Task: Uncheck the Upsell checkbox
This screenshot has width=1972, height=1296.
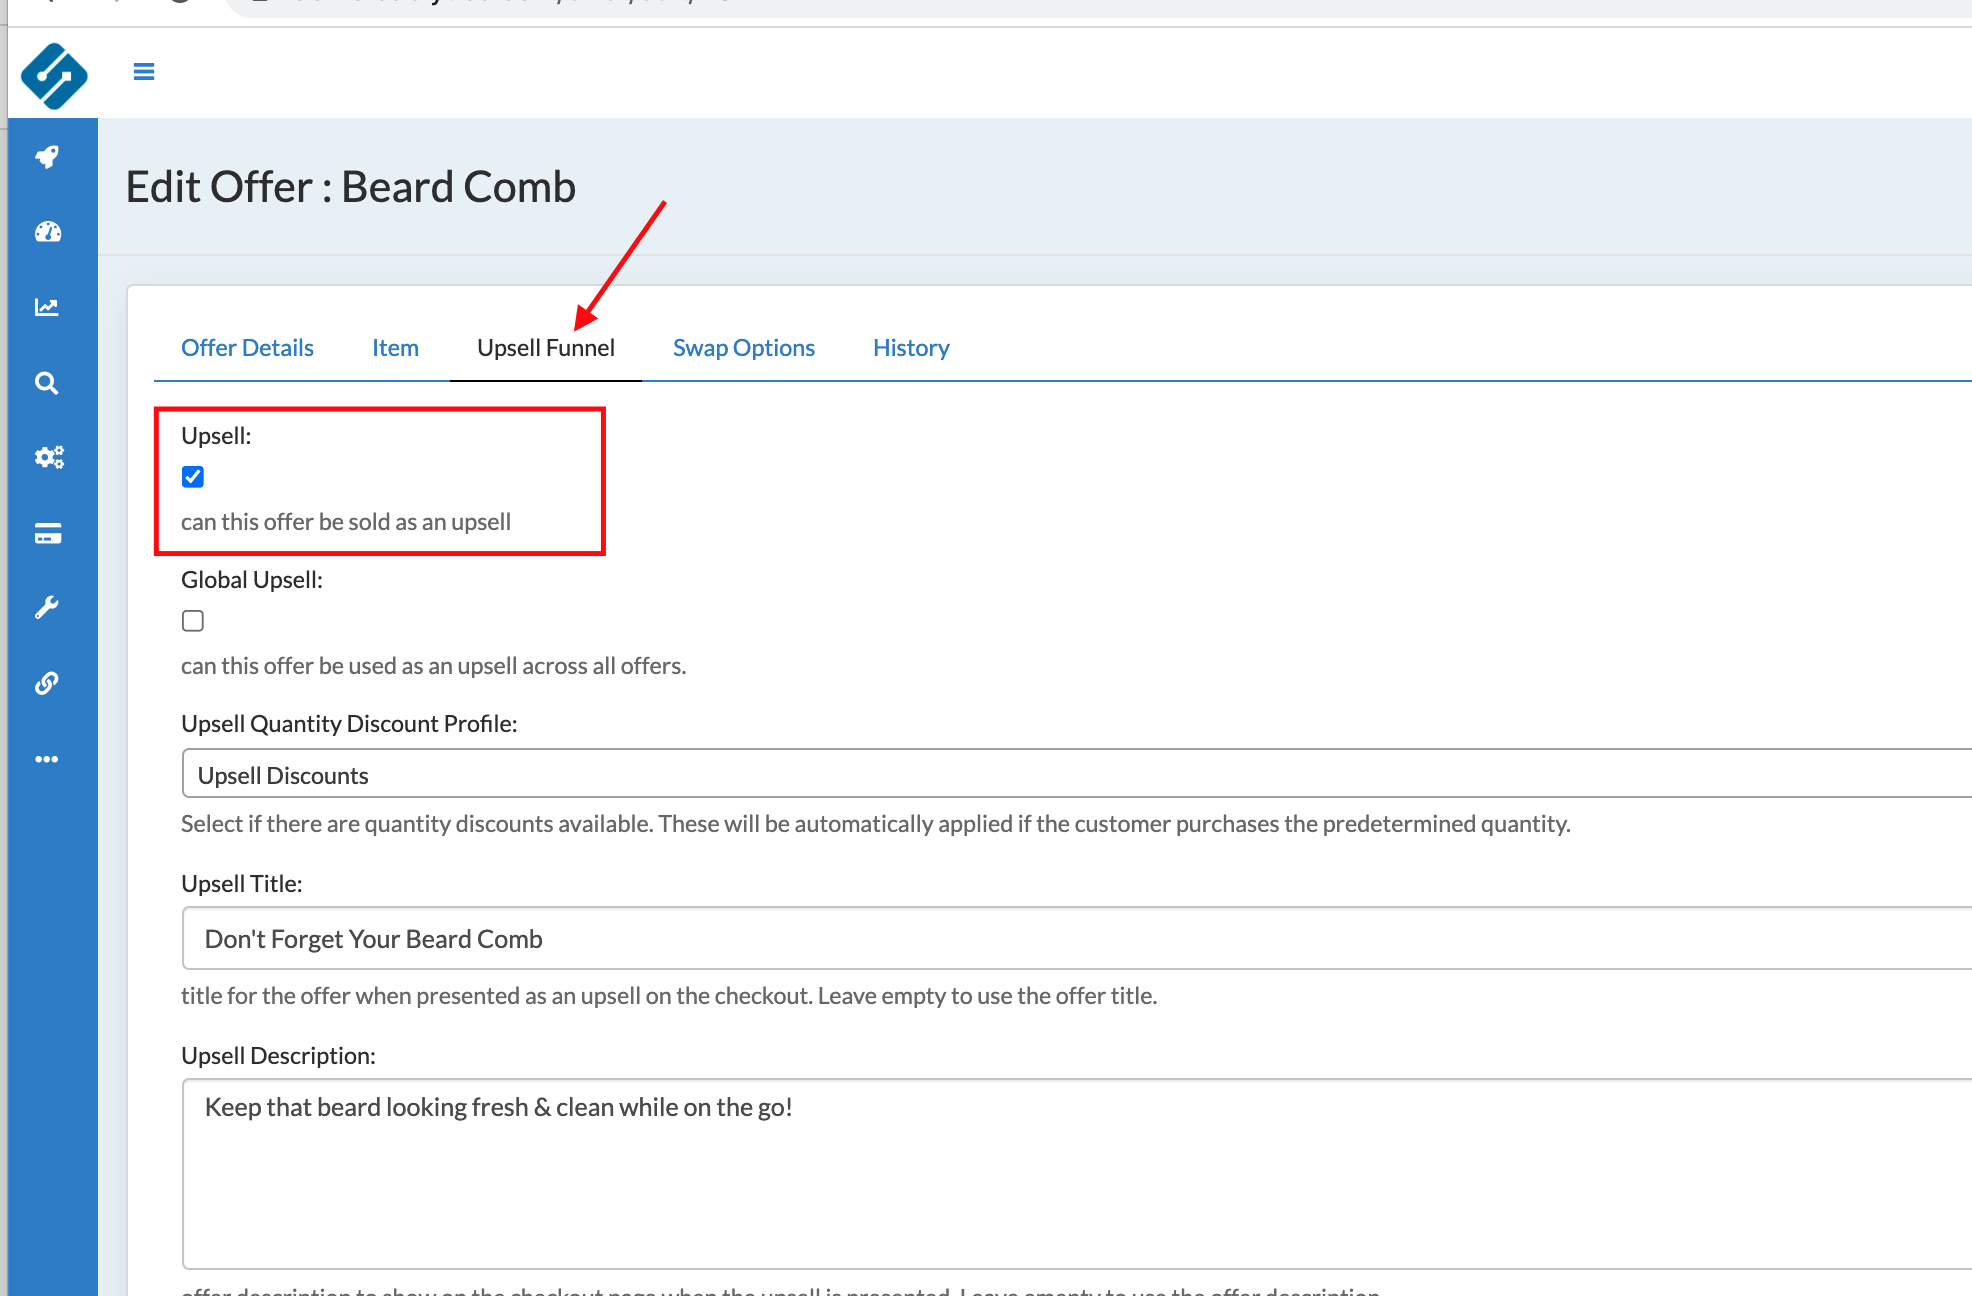Action: coord(193,477)
